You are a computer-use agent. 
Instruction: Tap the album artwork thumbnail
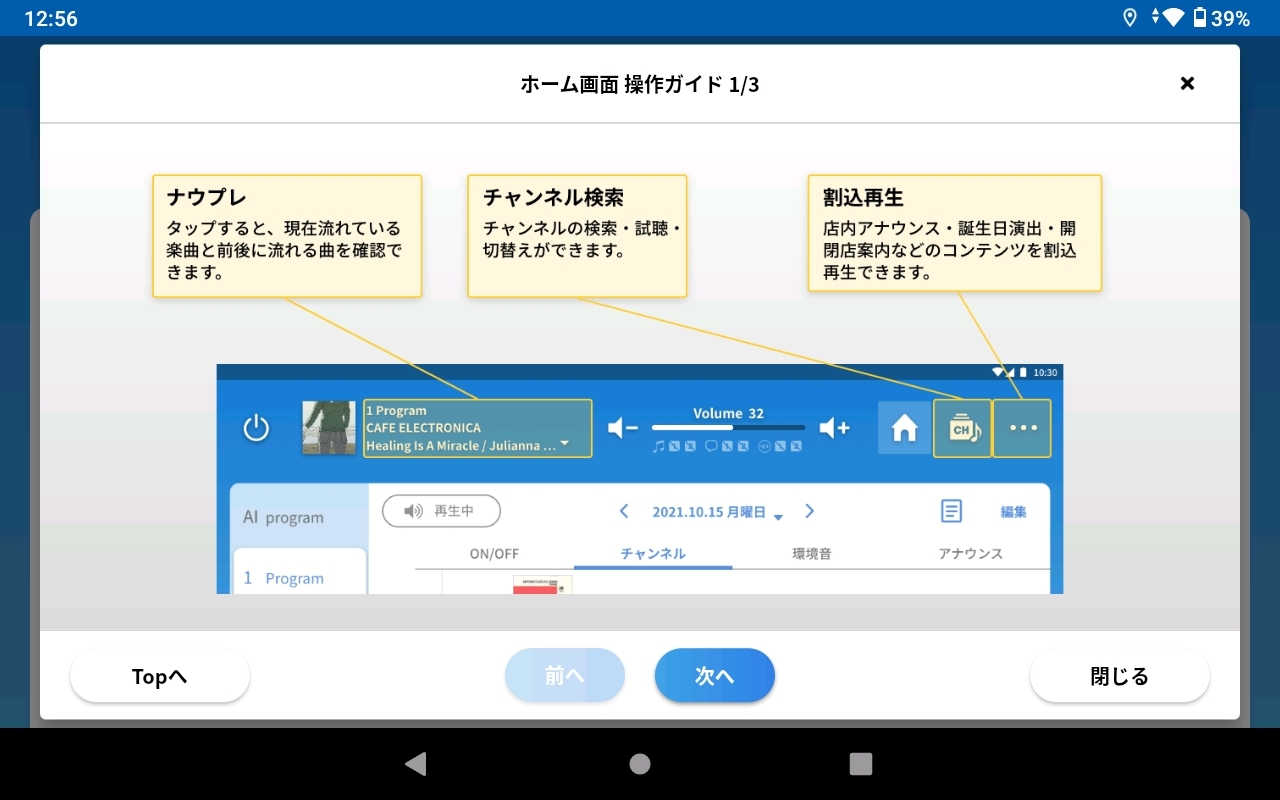(x=329, y=428)
